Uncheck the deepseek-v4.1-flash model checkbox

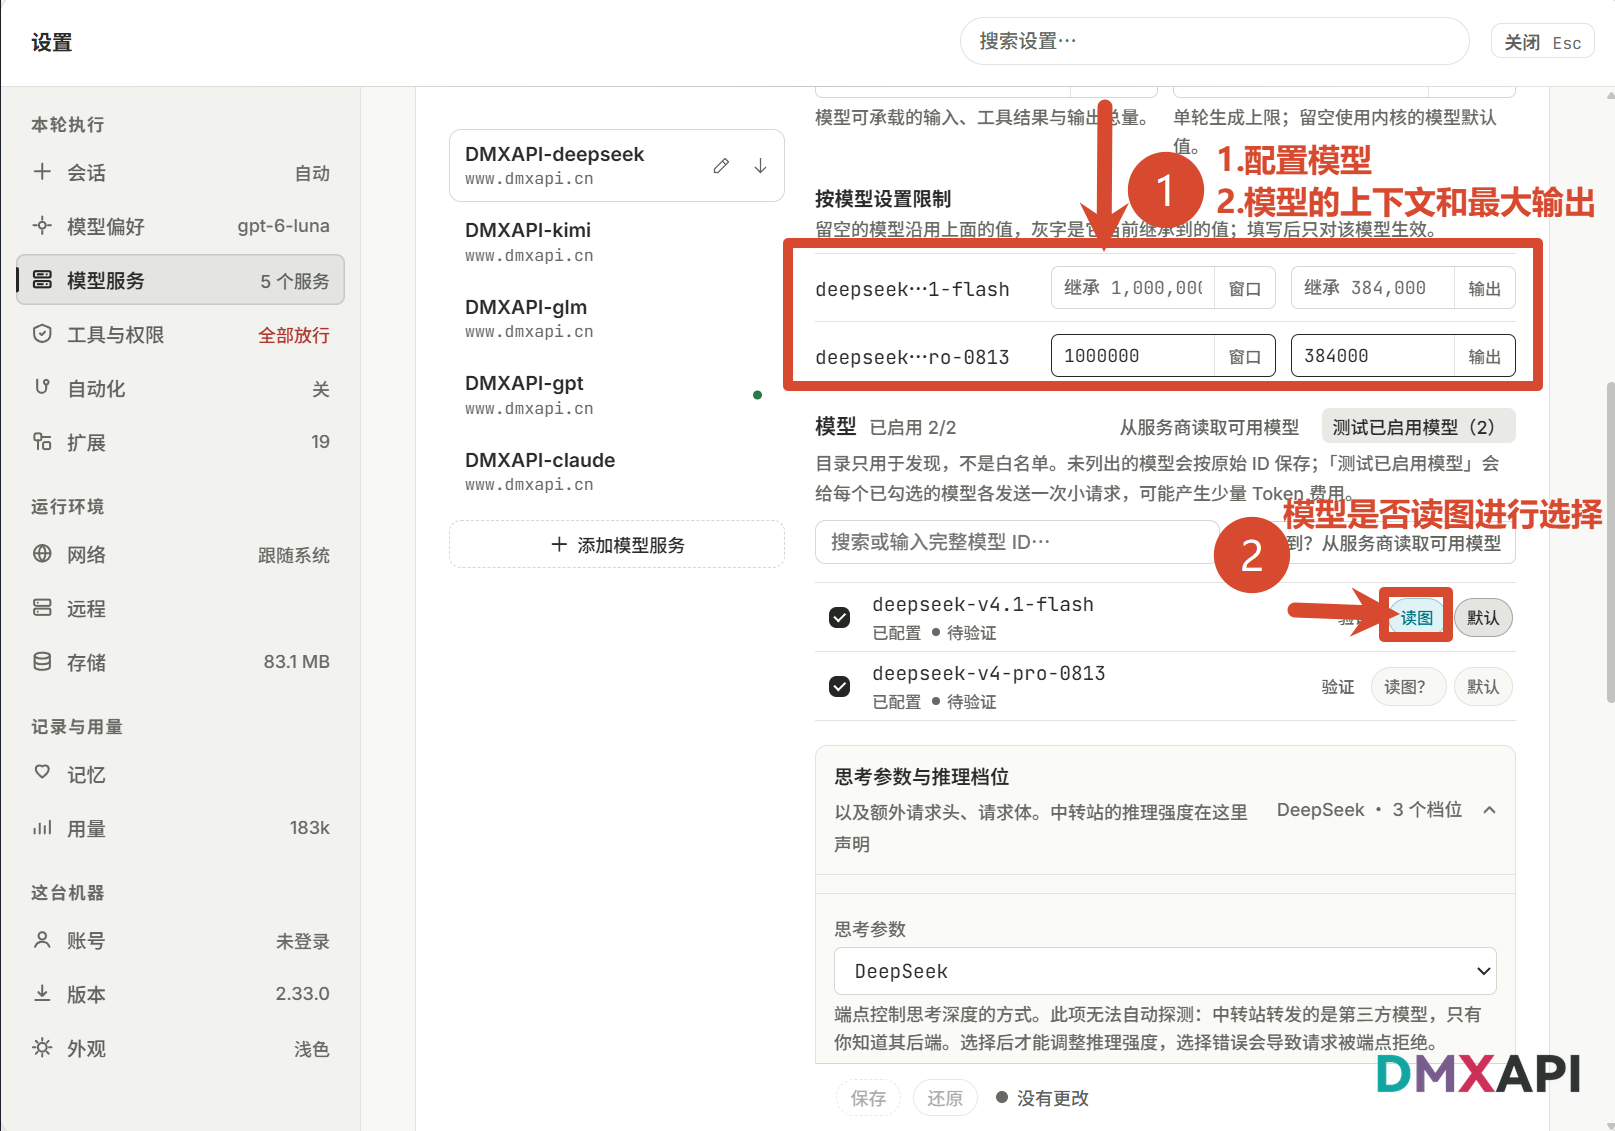tap(840, 617)
